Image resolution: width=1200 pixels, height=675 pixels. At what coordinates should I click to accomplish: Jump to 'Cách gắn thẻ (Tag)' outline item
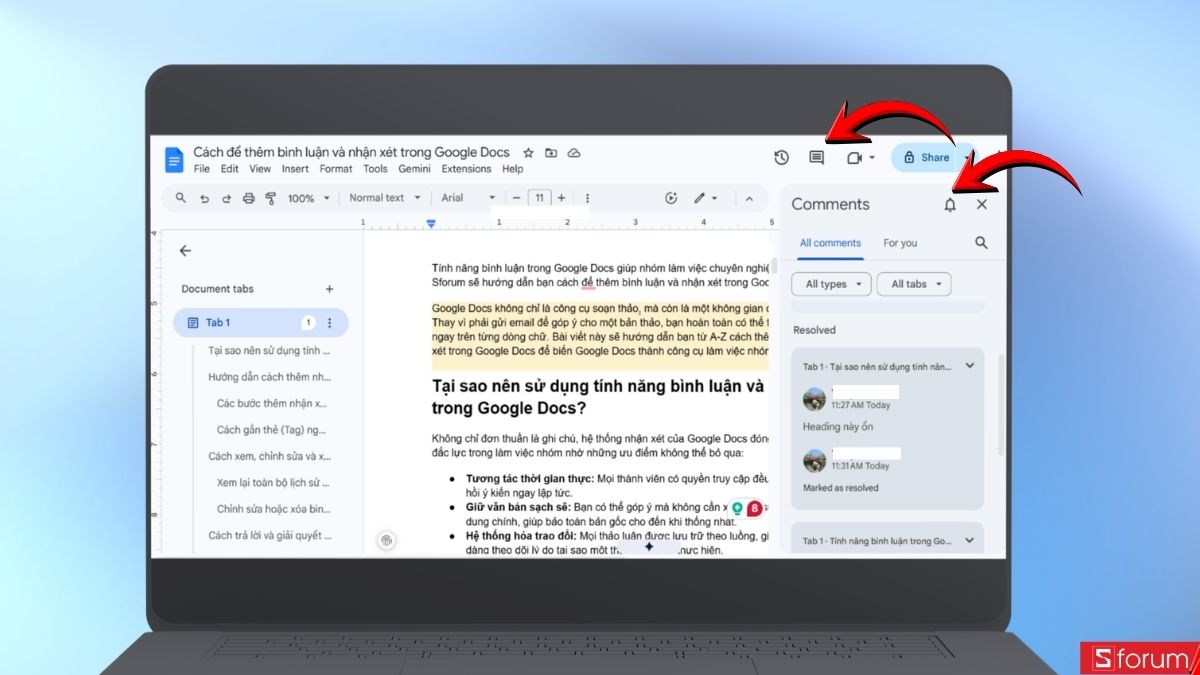pyautogui.click(x=271, y=430)
